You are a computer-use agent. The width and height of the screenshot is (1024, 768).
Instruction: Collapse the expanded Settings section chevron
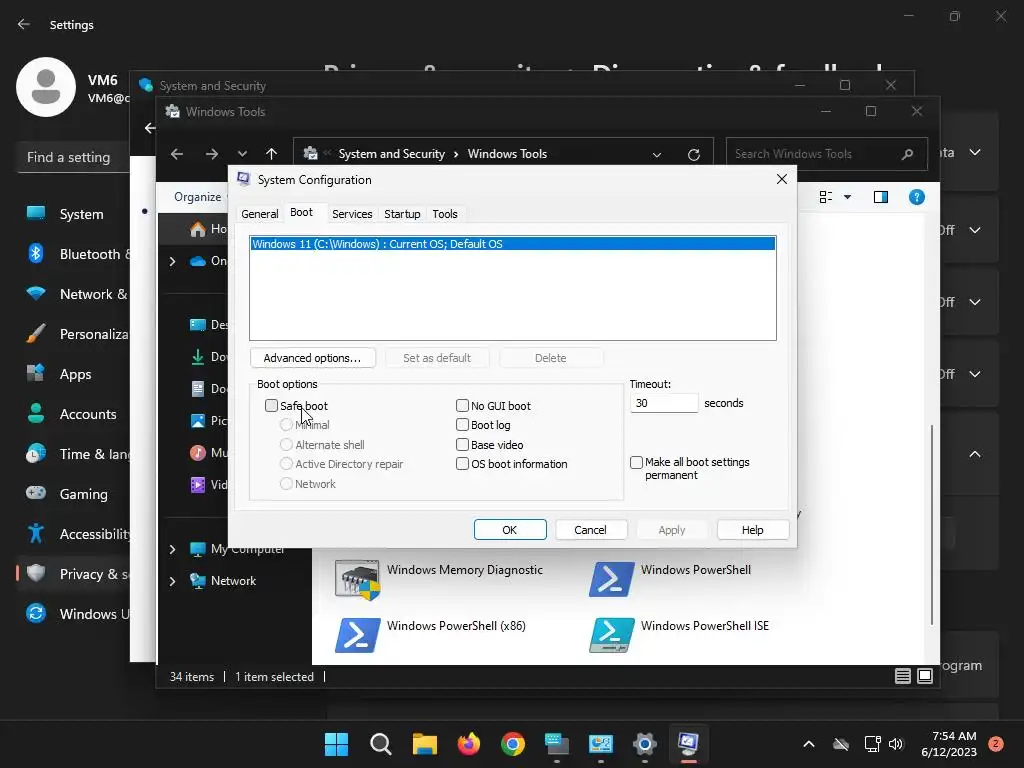974,454
